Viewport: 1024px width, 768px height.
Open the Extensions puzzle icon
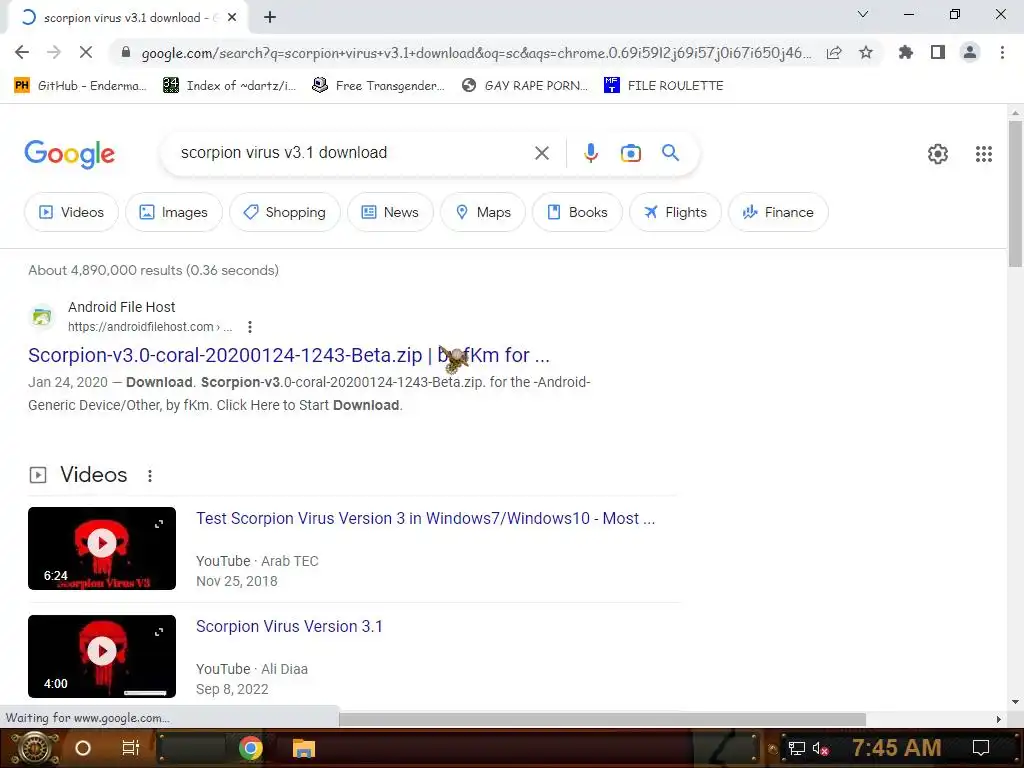(x=905, y=53)
